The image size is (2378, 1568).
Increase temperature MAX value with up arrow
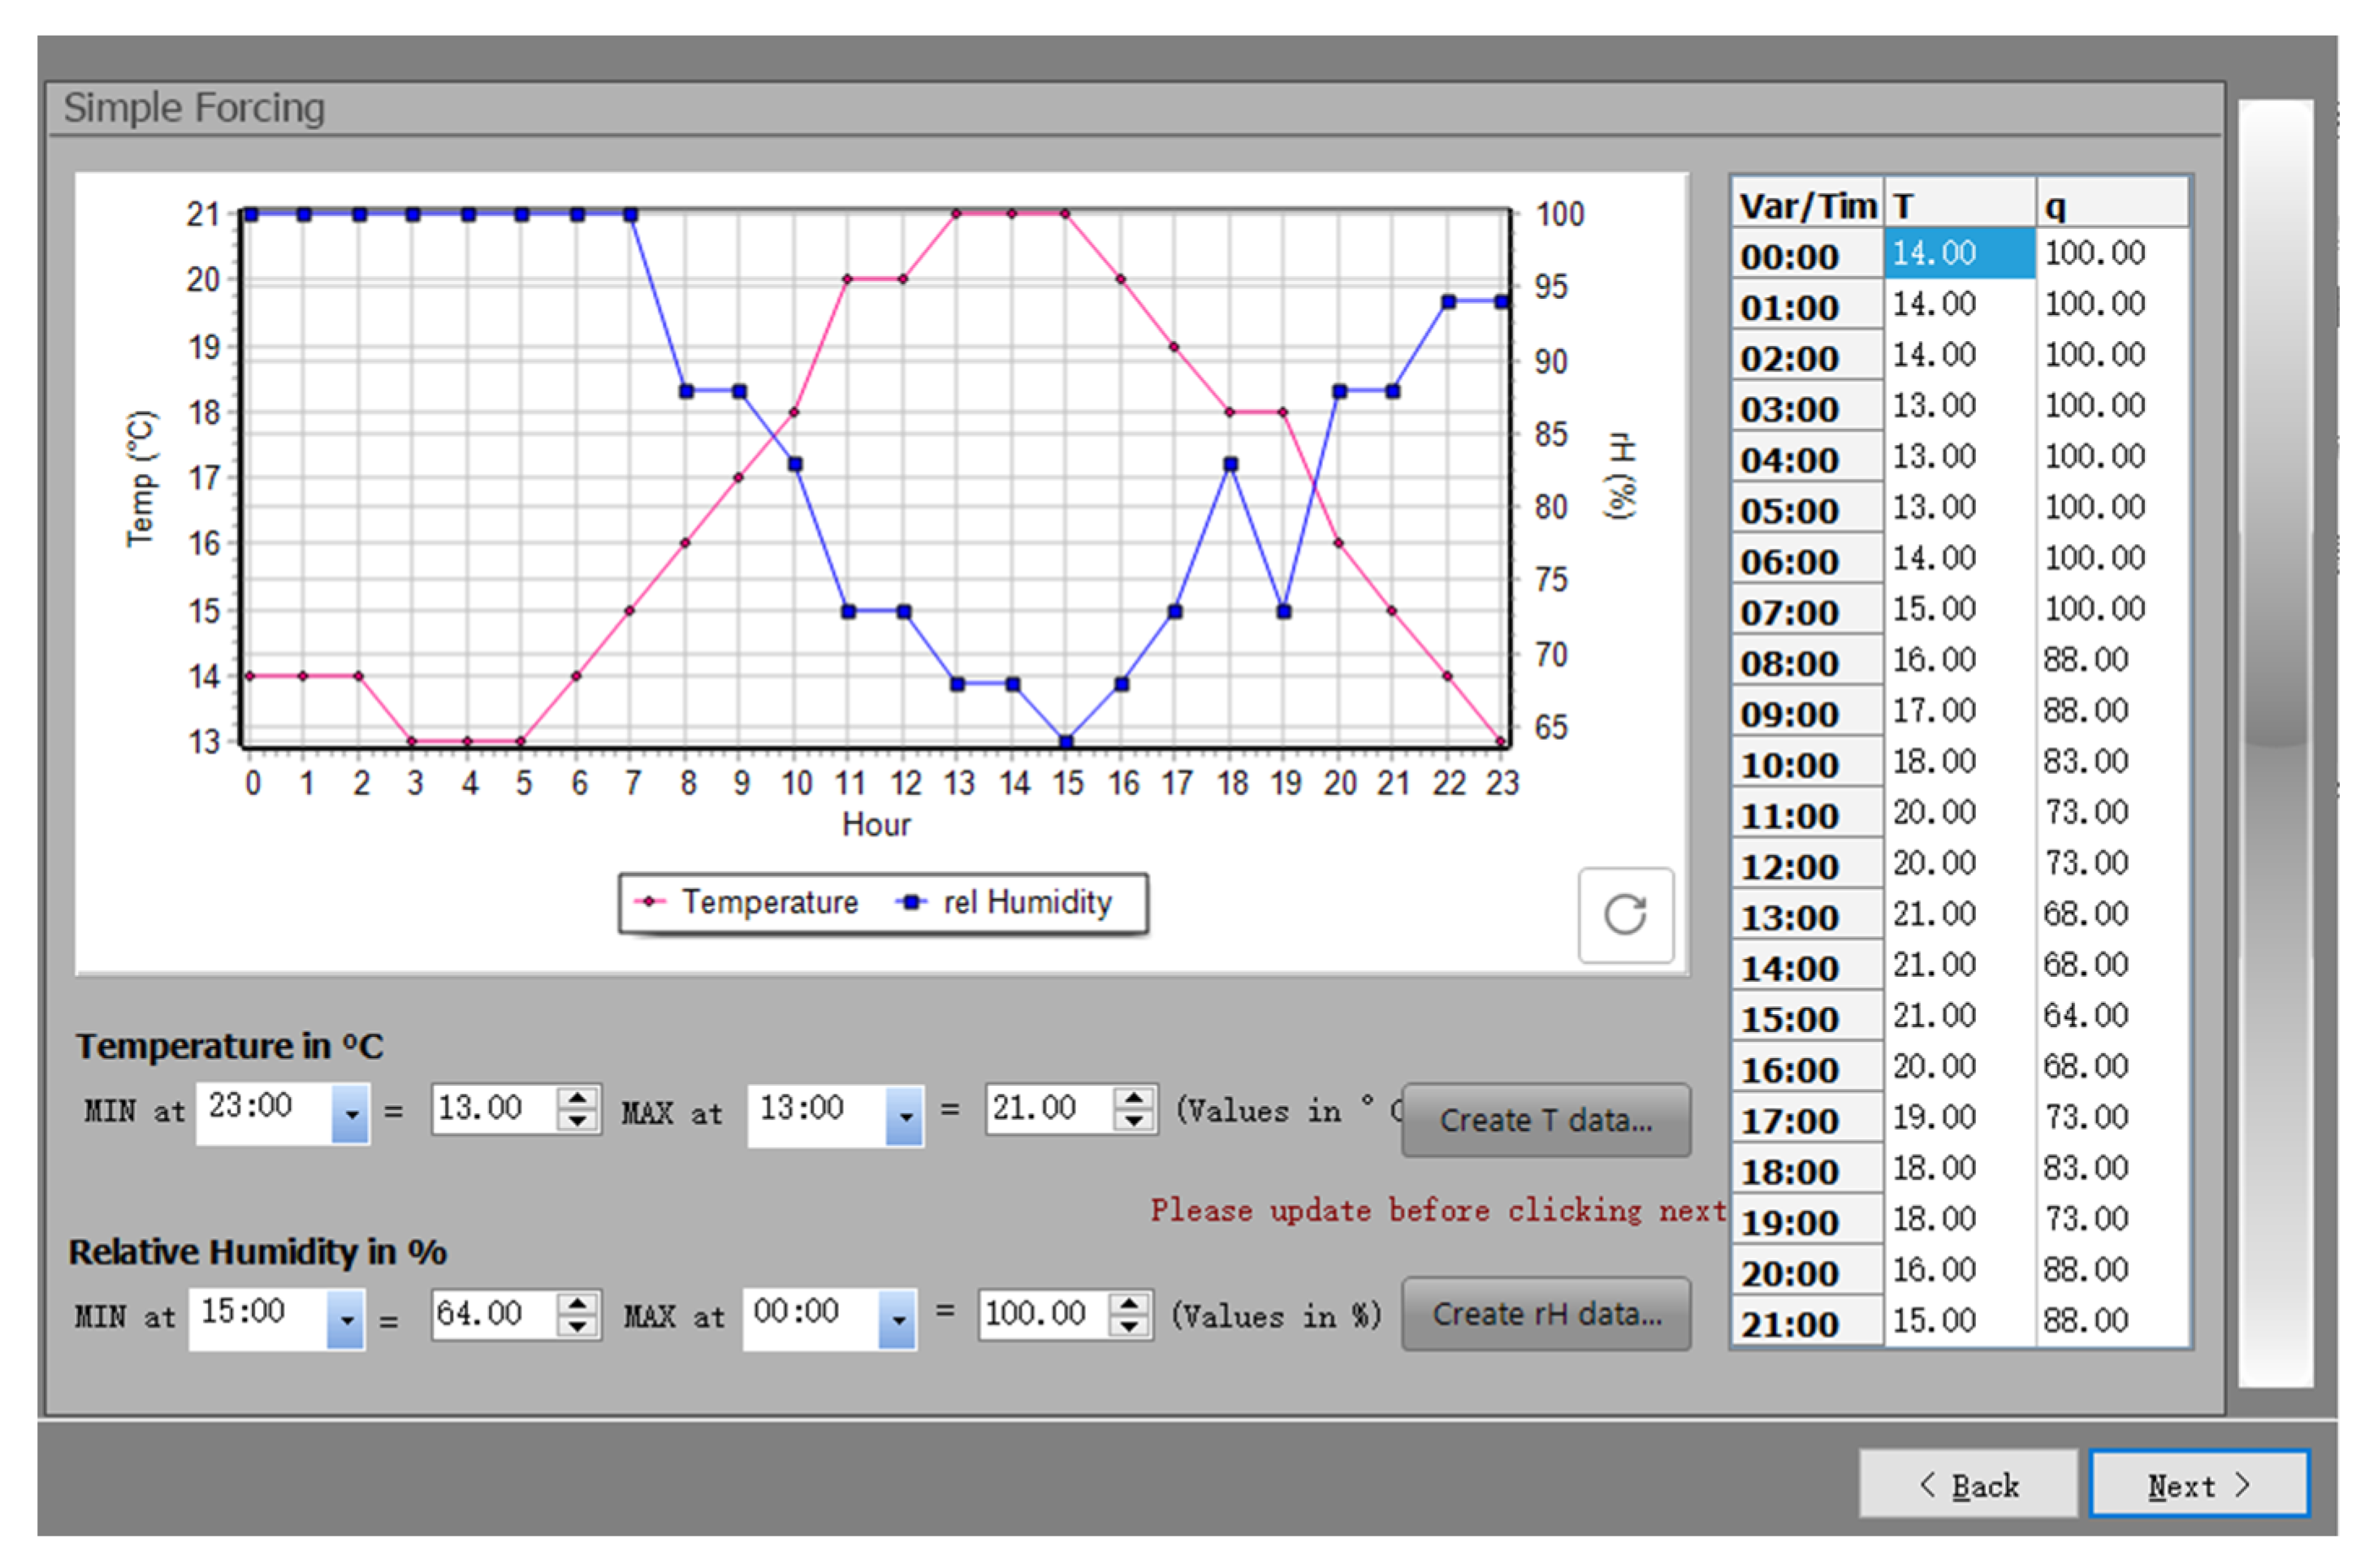(x=1133, y=1098)
